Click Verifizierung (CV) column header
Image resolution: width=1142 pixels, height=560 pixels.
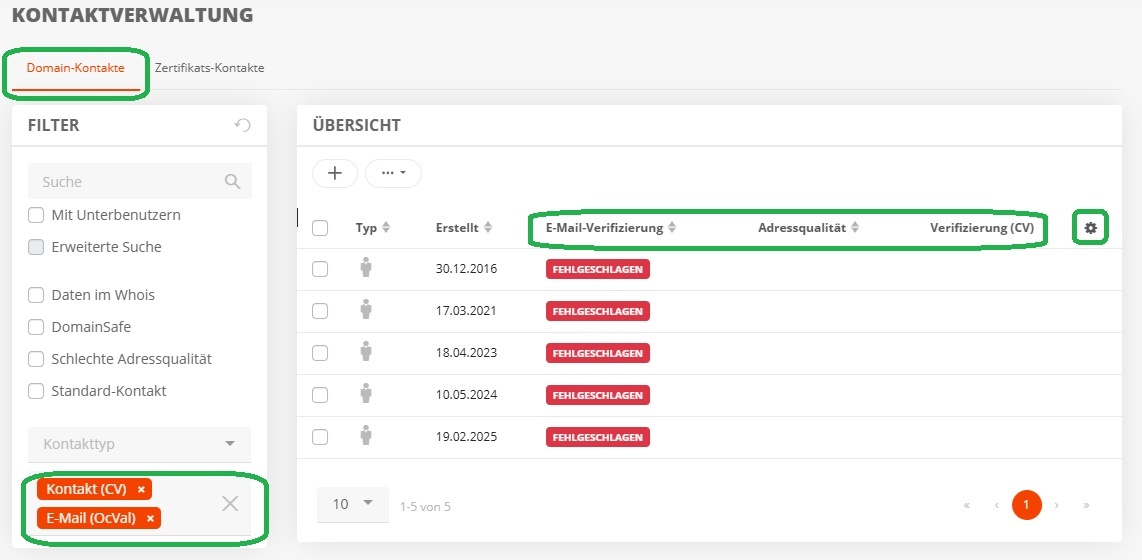982,228
